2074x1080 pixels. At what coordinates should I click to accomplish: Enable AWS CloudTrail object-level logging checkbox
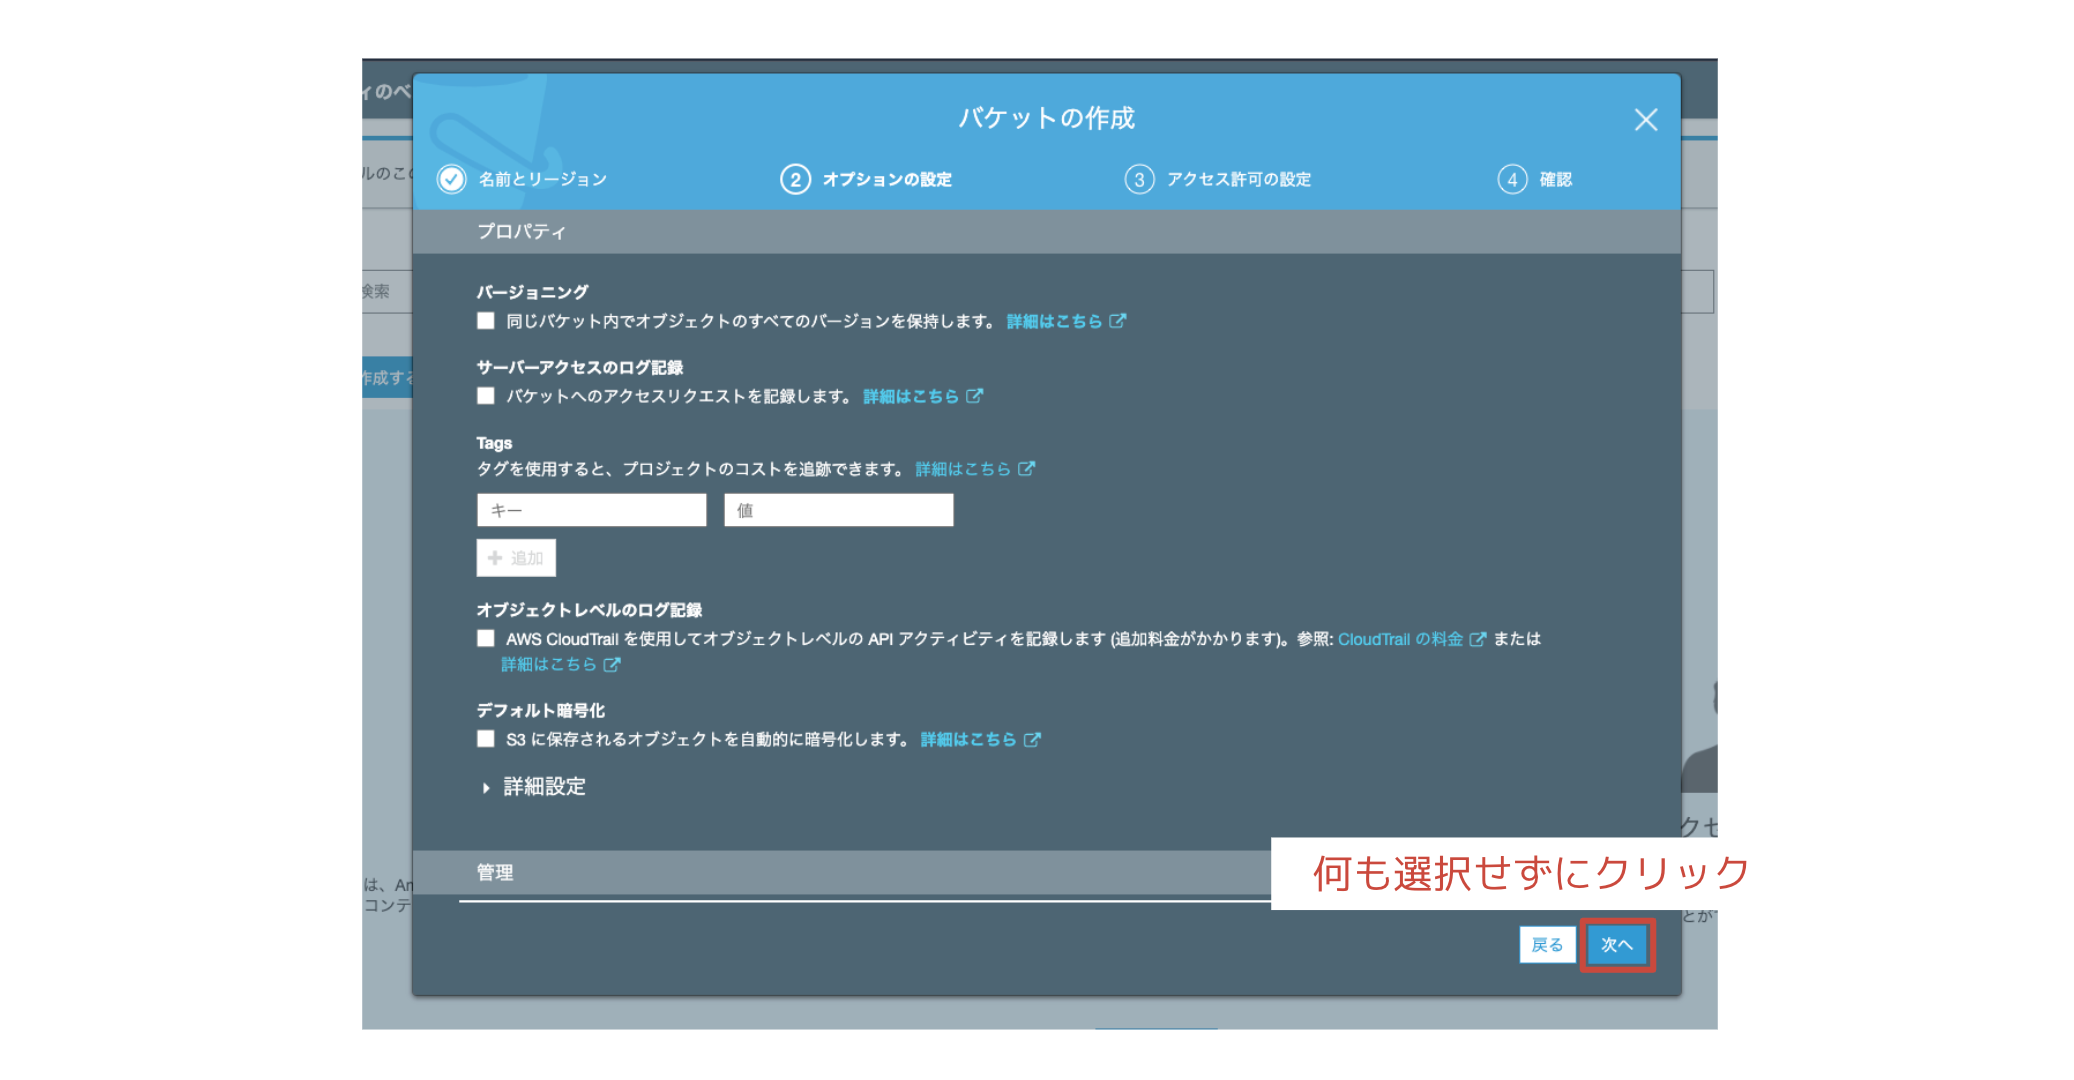tap(486, 639)
